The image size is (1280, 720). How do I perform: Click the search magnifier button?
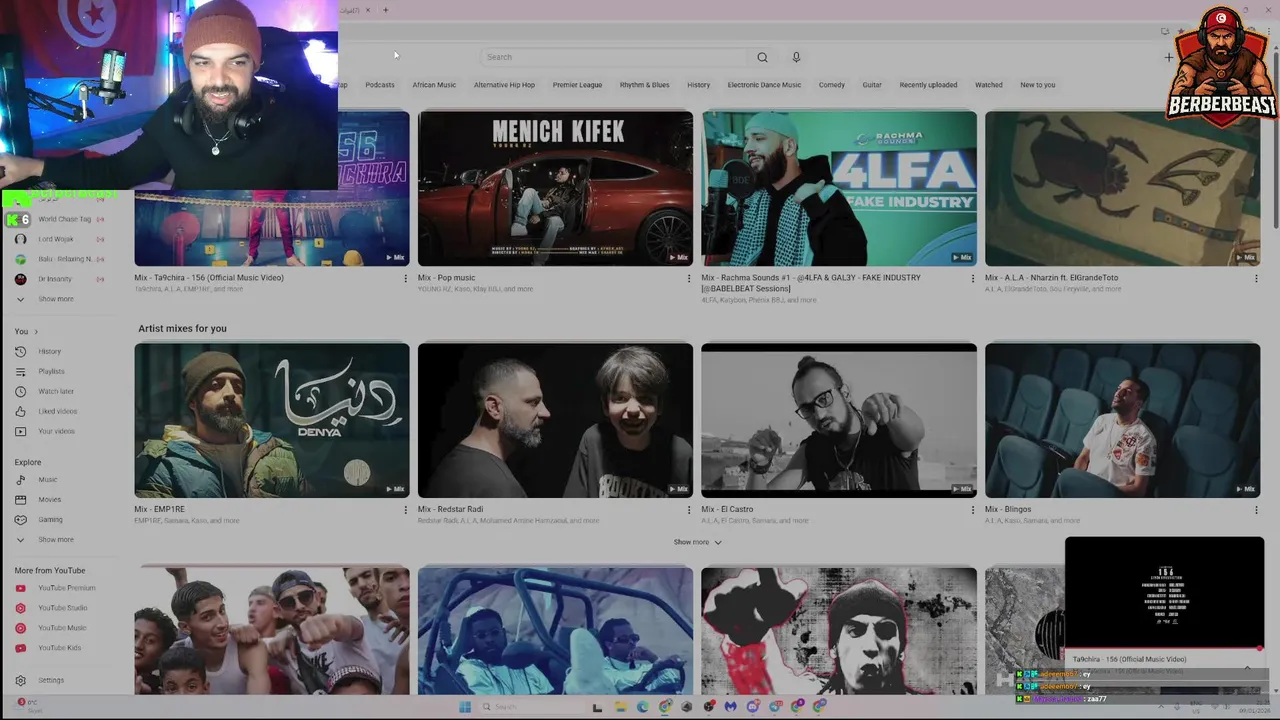pos(762,57)
